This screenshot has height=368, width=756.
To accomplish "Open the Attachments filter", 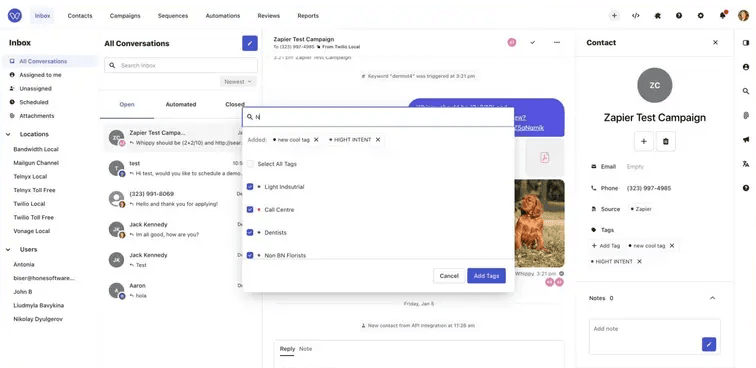I will pos(37,116).
